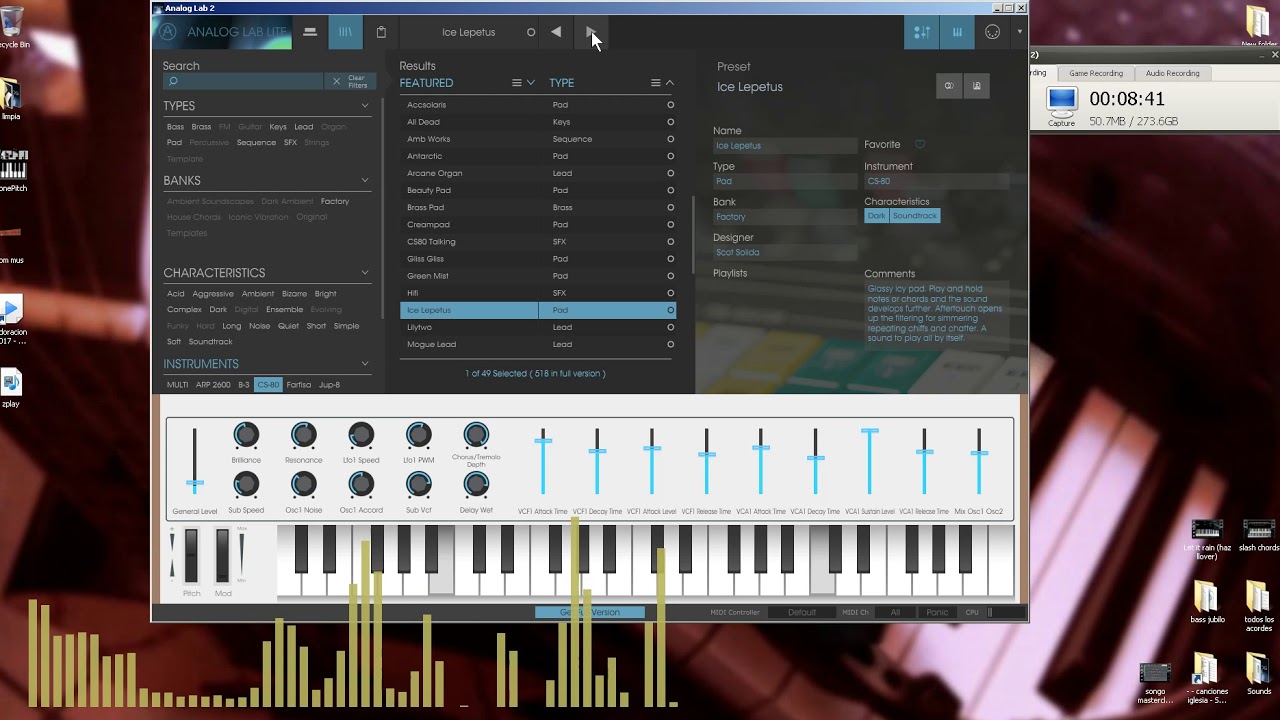The image size is (1280, 720).
Task: Click the Brilliance knob
Action: pyautogui.click(x=246, y=435)
